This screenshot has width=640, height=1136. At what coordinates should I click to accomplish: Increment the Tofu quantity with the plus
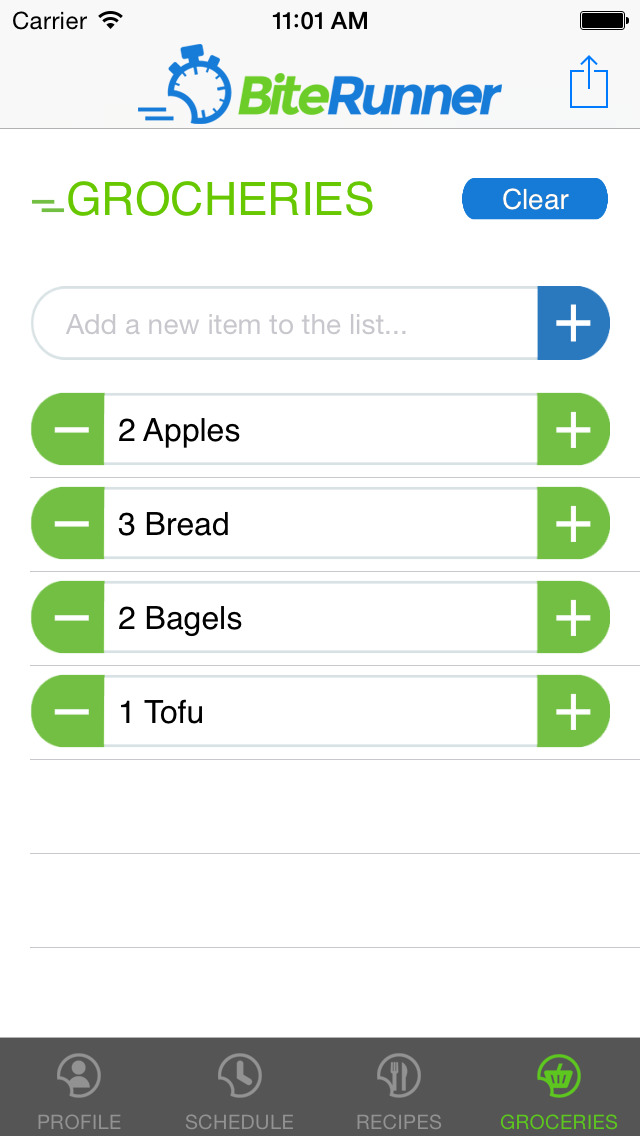point(573,712)
